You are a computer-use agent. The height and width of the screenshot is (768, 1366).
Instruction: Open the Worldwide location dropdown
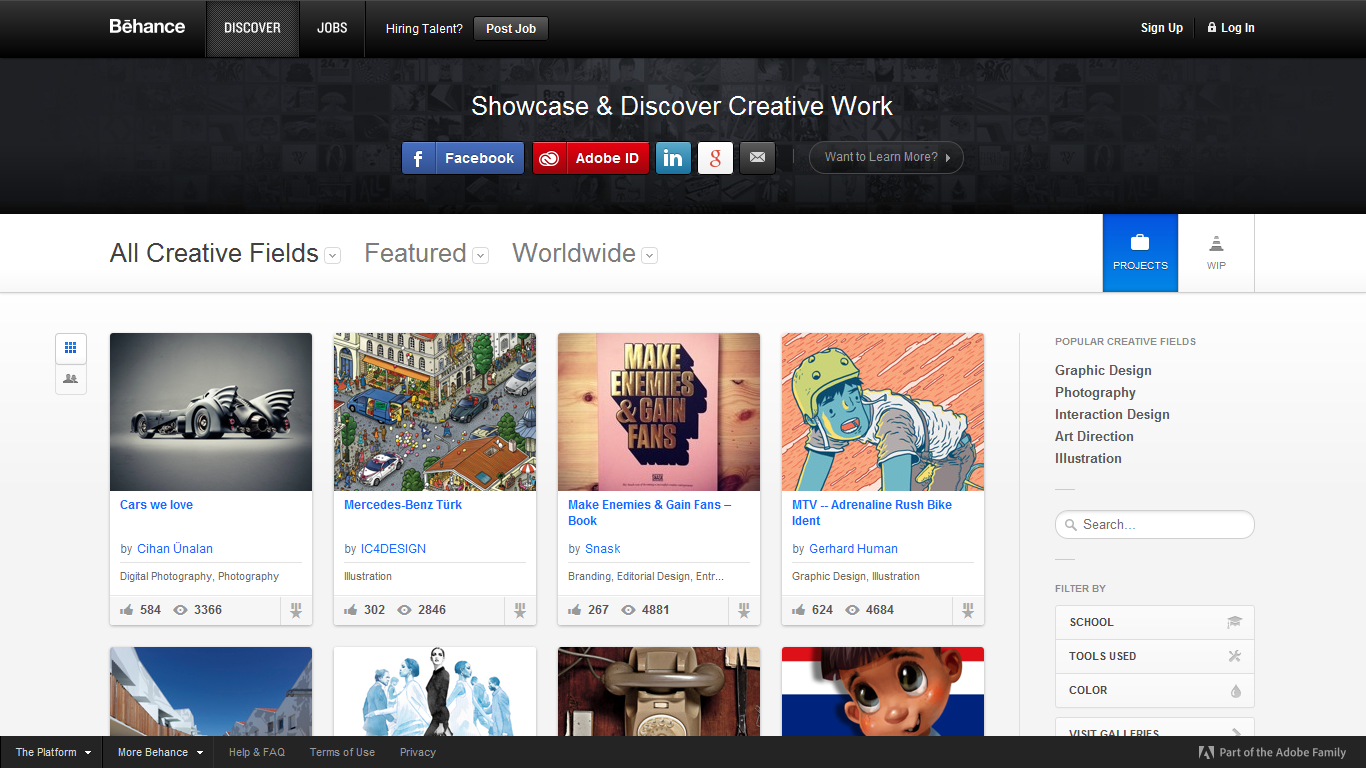point(649,255)
